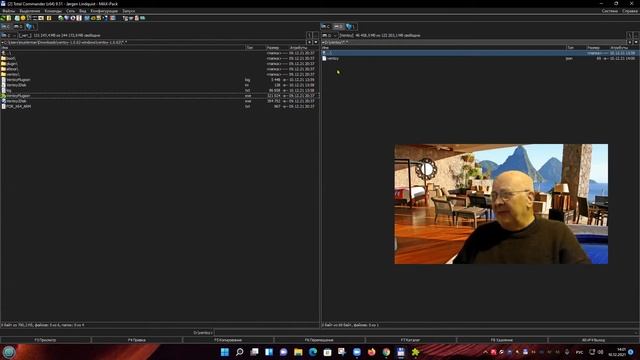The height and width of the screenshot is (360, 640).
Task: Click the F8 Удаление button
Action: tap(502, 340)
